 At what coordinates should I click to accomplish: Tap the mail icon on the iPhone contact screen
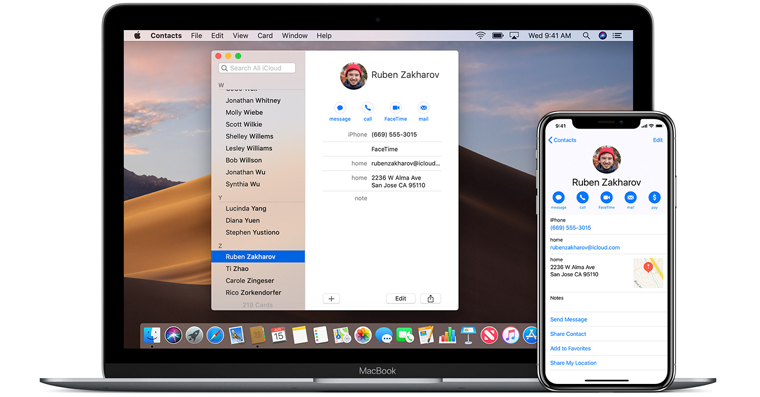[630, 197]
